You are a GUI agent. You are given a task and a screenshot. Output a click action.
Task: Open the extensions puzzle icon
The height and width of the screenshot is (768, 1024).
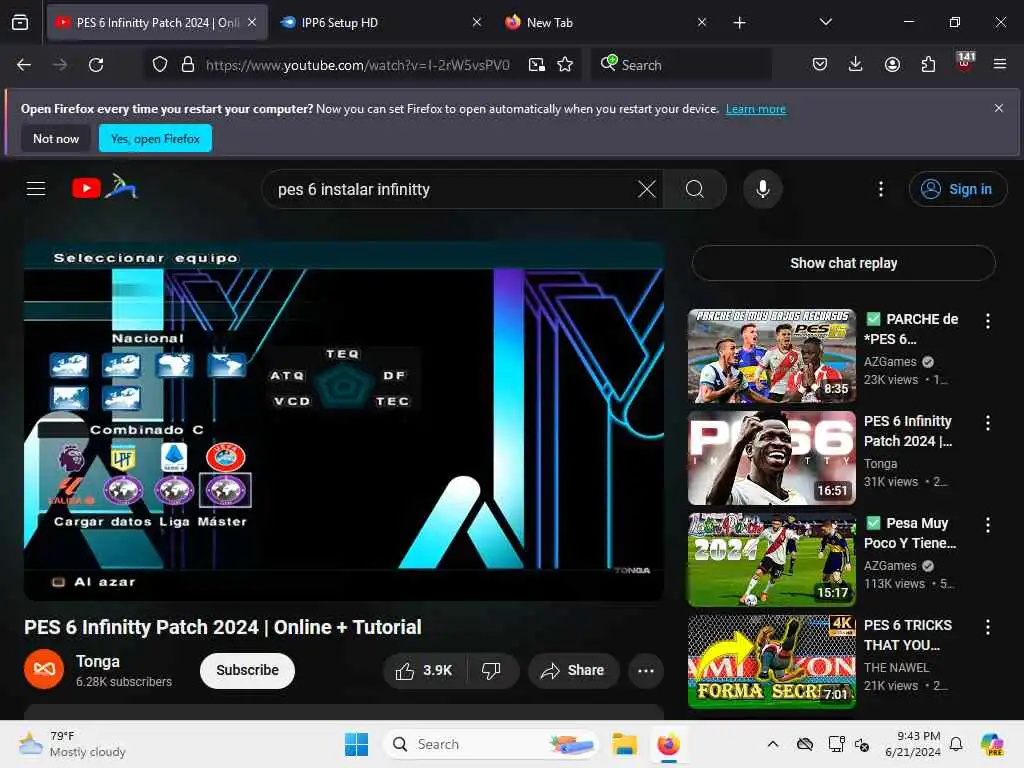coord(928,64)
